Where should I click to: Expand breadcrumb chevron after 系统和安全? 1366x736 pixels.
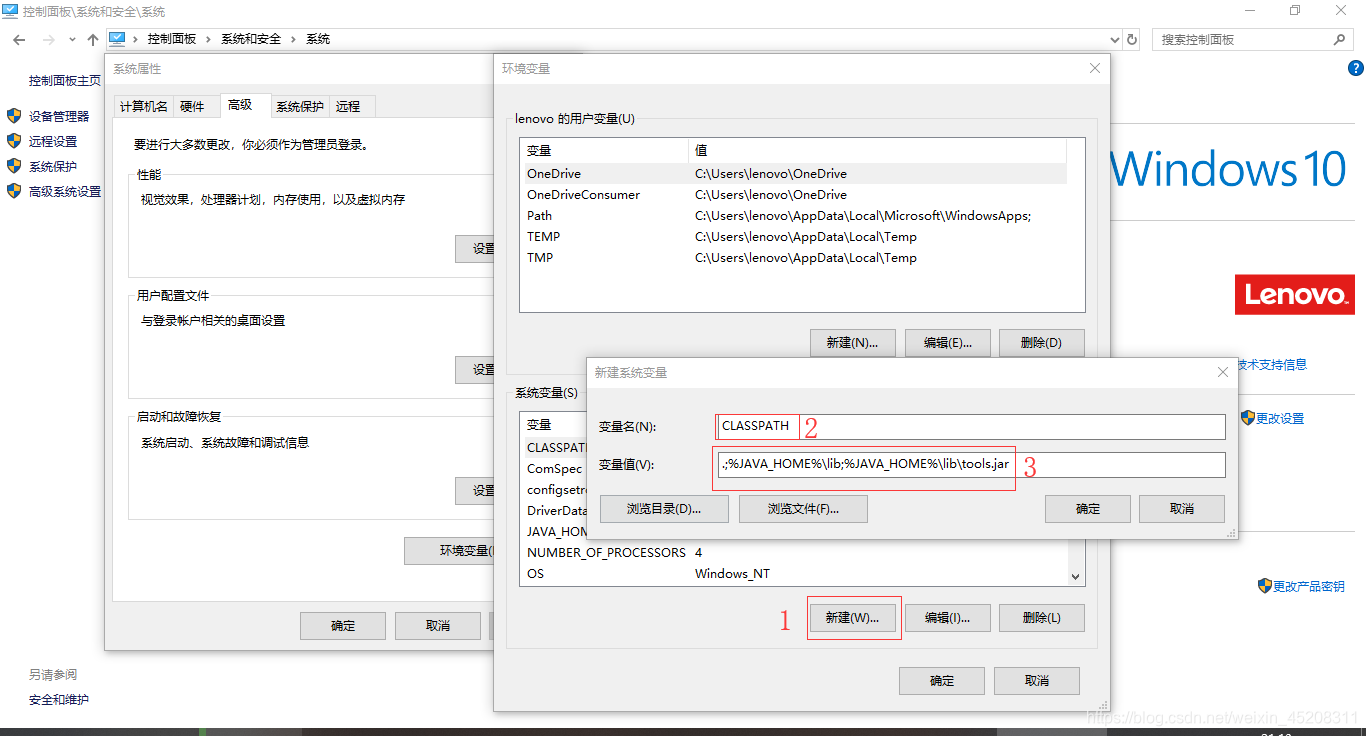[x=294, y=39]
